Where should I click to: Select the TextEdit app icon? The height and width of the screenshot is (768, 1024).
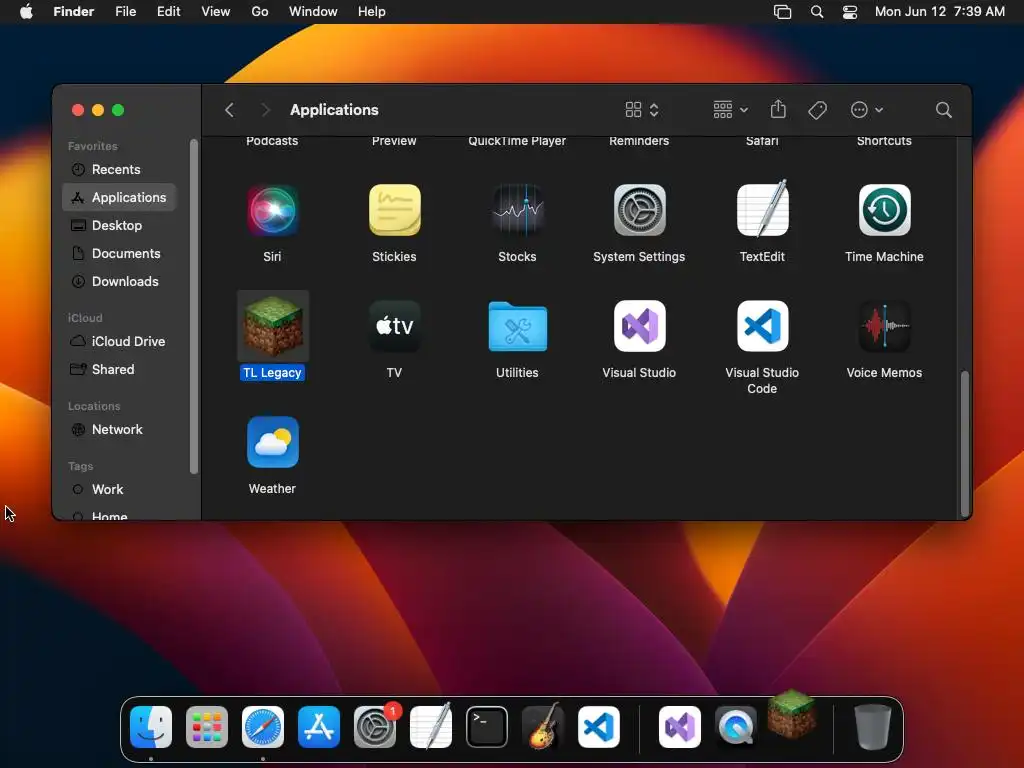coord(762,209)
